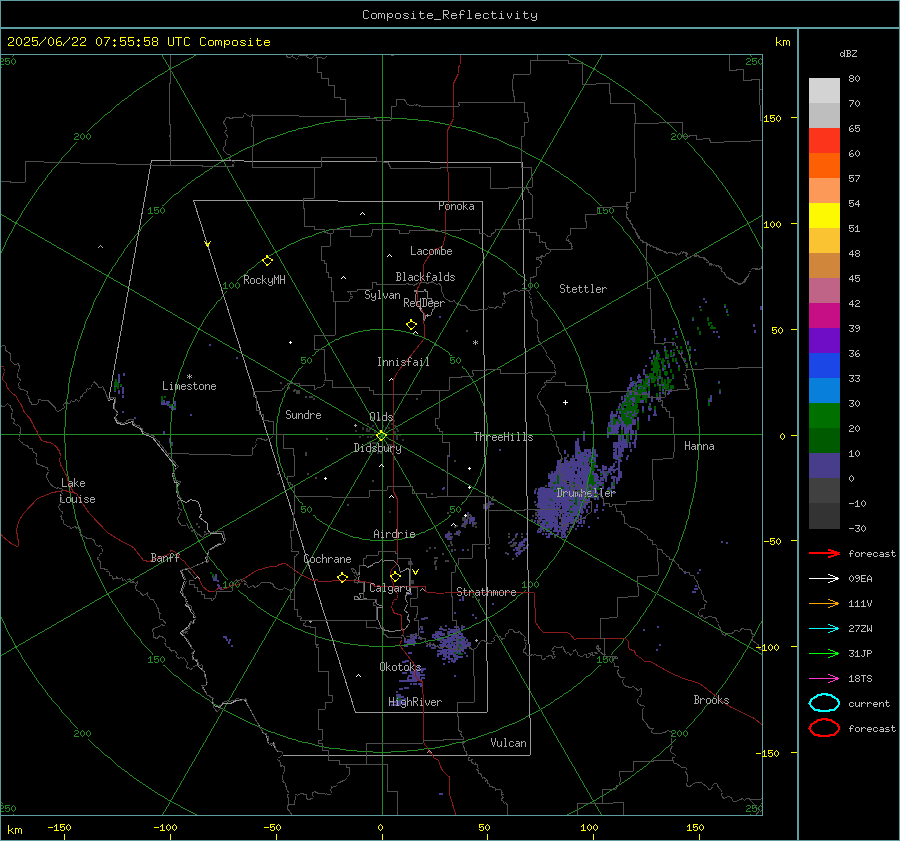900x841 pixels.
Task: Click the orange 111V arrow in legend
Action: pyautogui.click(x=824, y=603)
